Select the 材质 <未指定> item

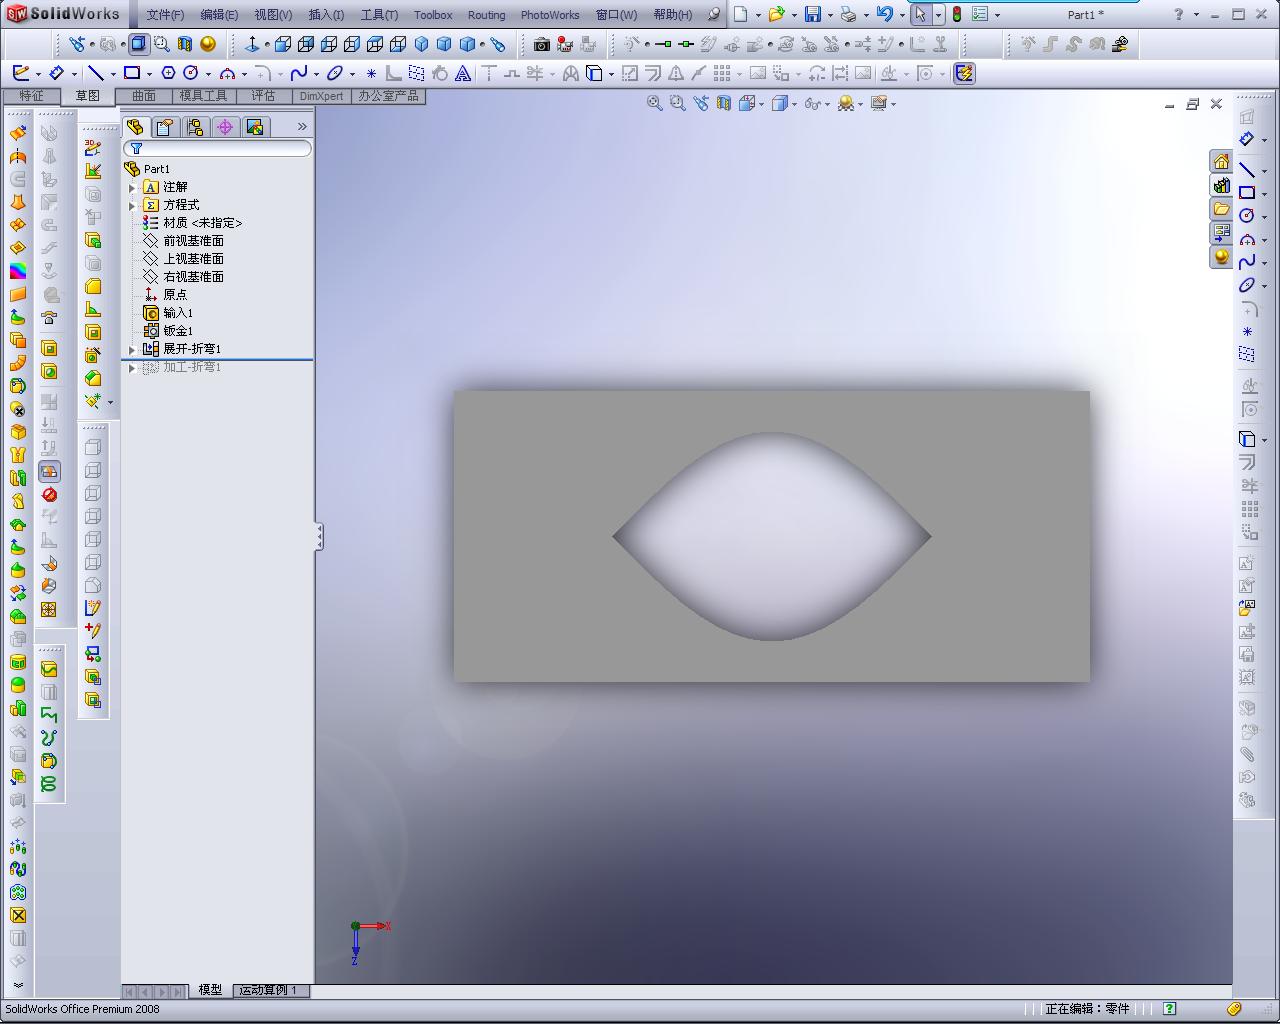coord(202,223)
